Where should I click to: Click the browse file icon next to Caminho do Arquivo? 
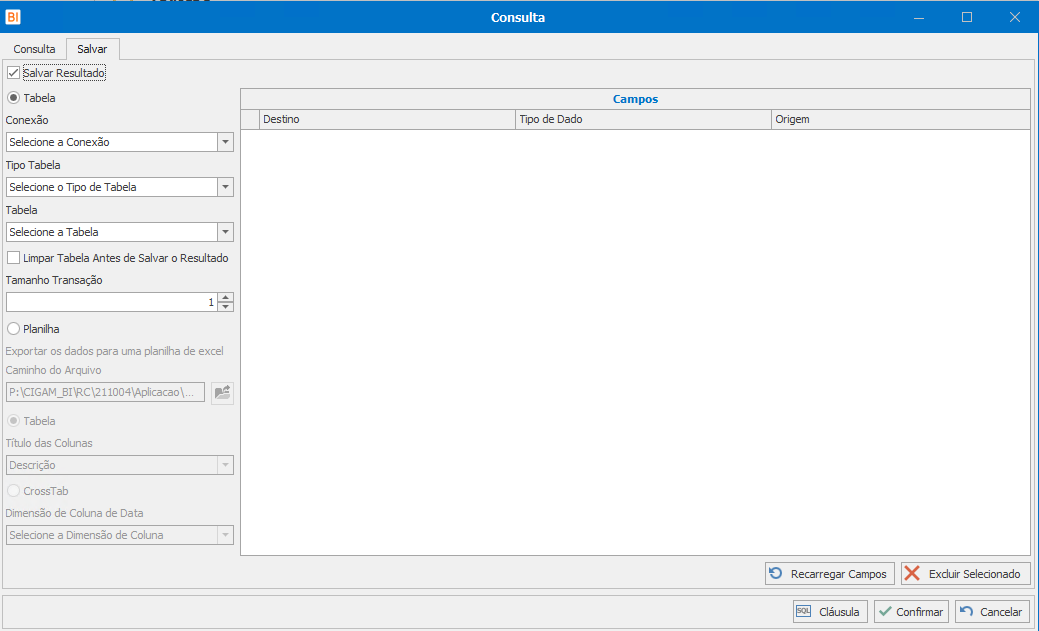coord(223,392)
